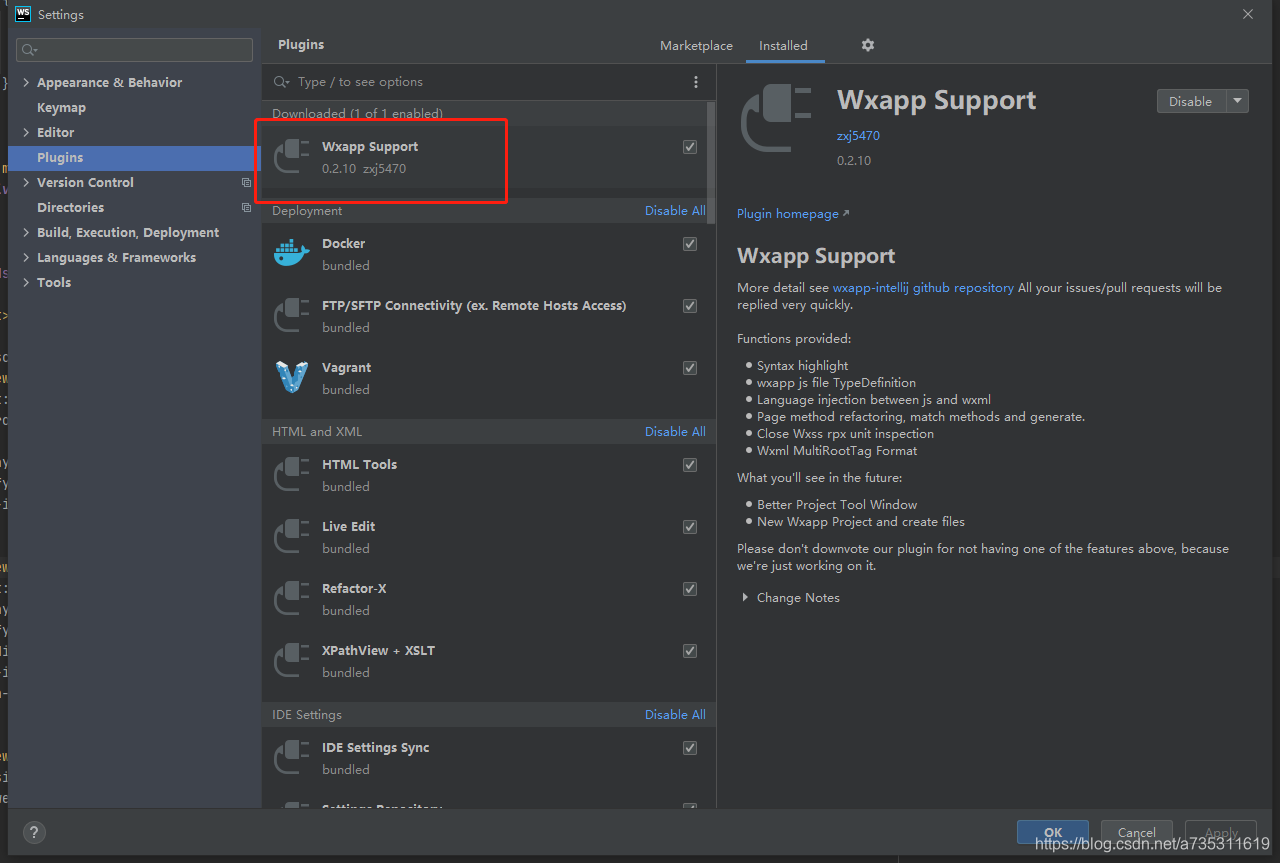Click the help question mark button

click(x=34, y=832)
